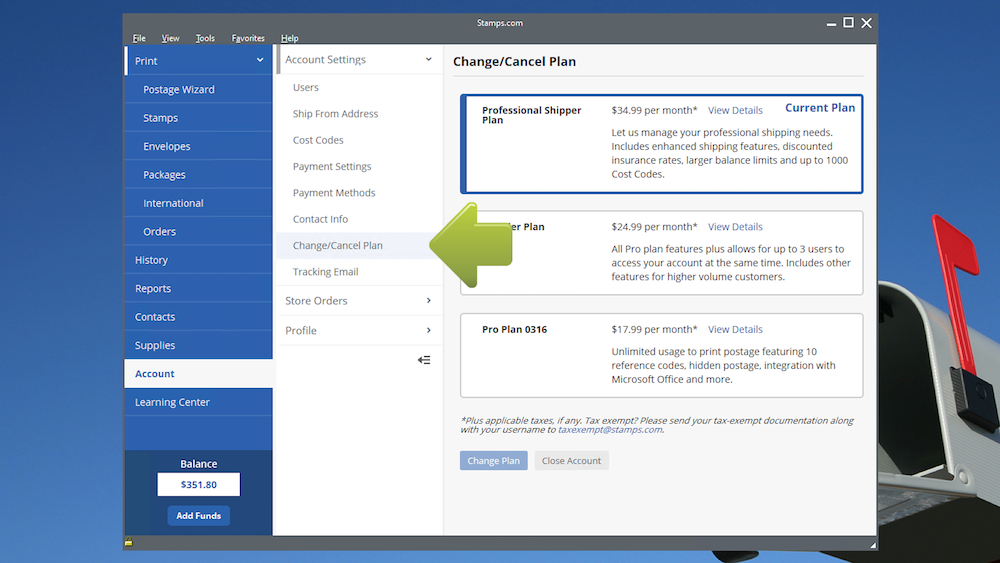This screenshot has width=1000, height=563.
Task: Expand the Store Orders section
Action: (x=429, y=301)
